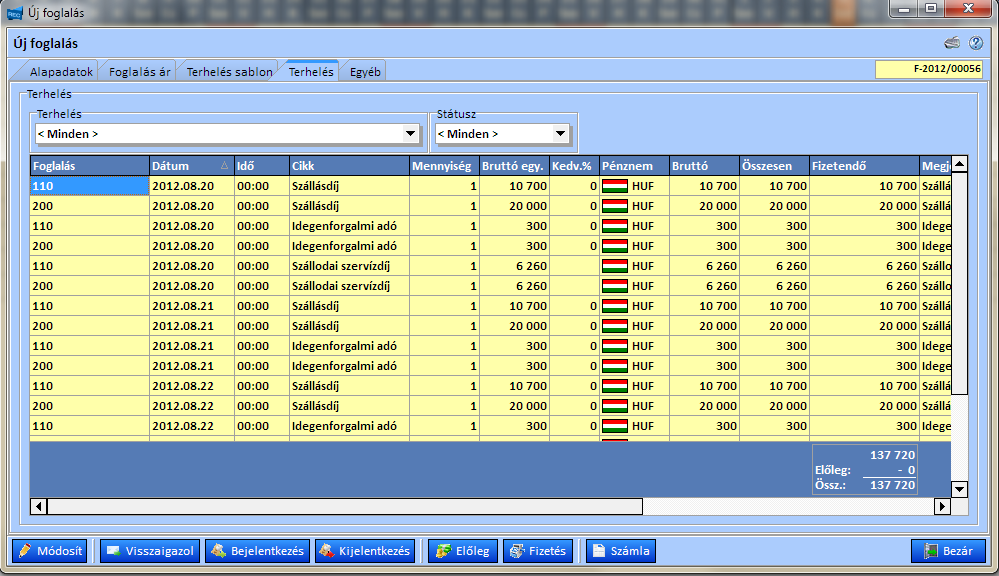
Task: Click the Összesen column header
Action: [x=774, y=166]
